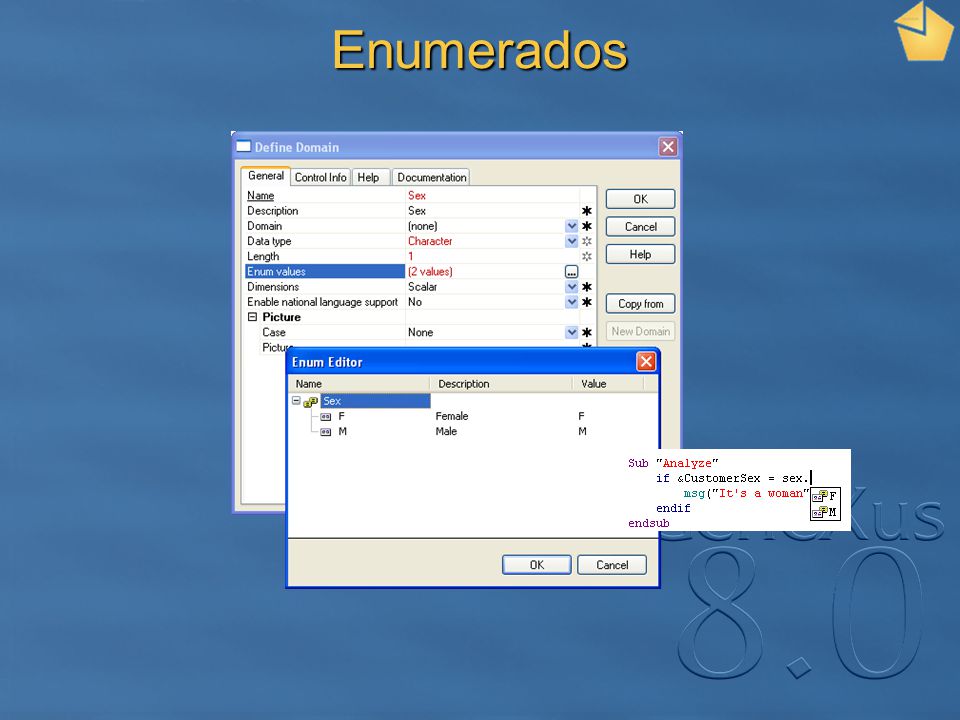
Task: Collapse the Picture property group
Action: 252,317
